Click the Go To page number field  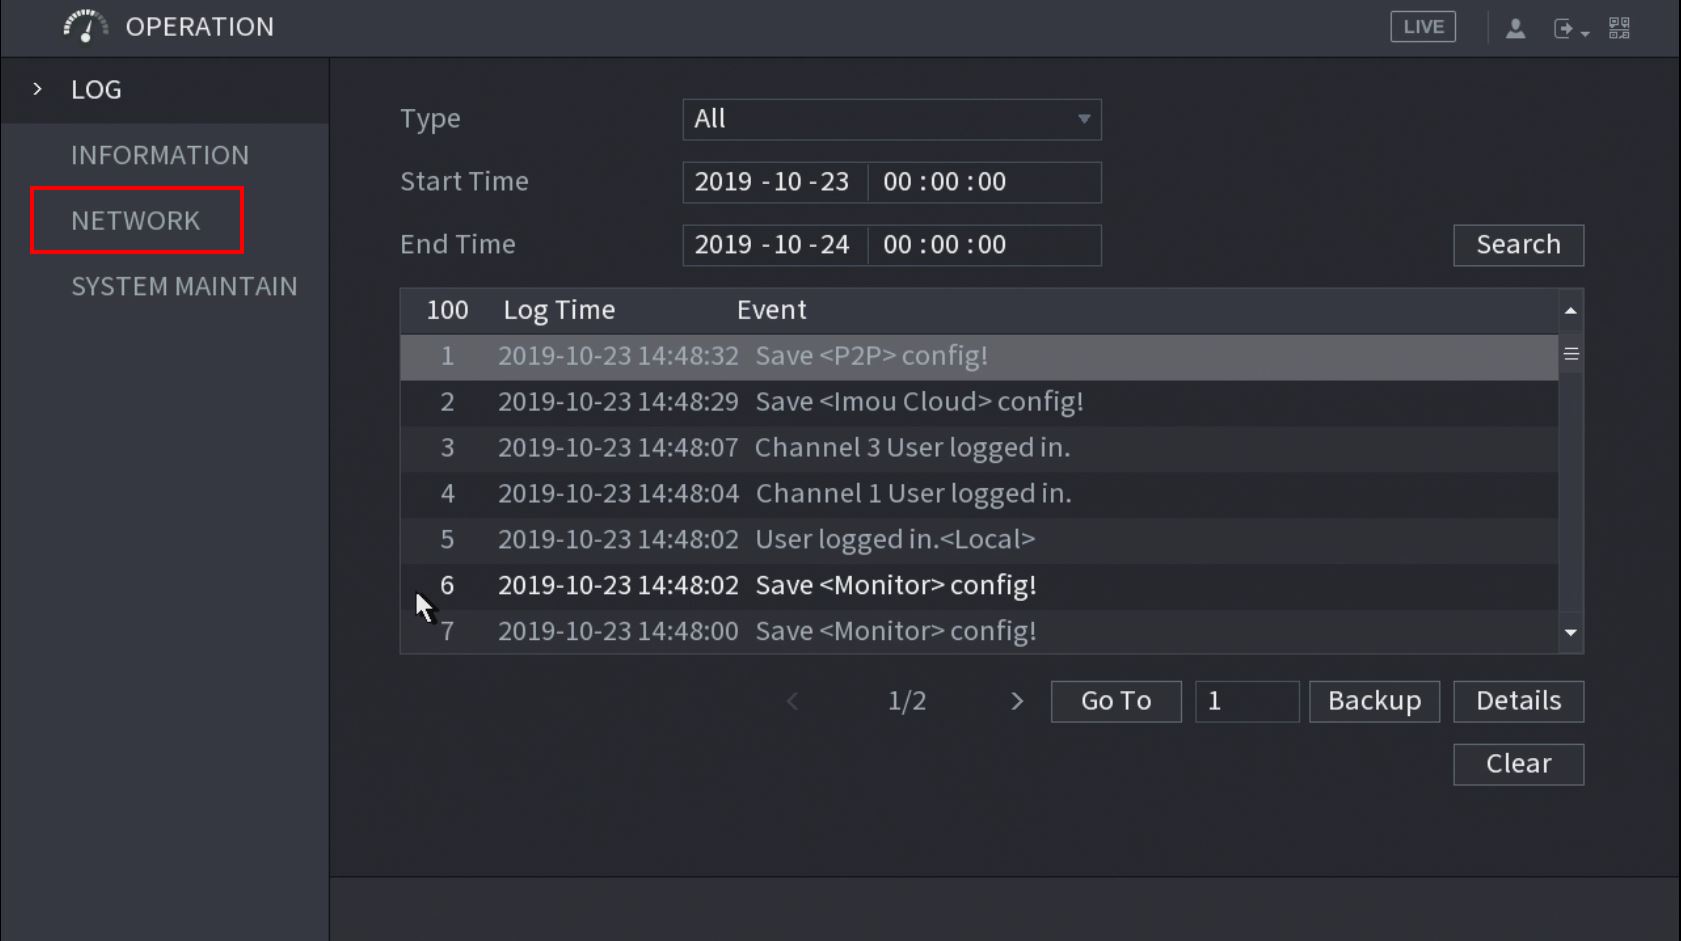pyautogui.click(x=1246, y=701)
